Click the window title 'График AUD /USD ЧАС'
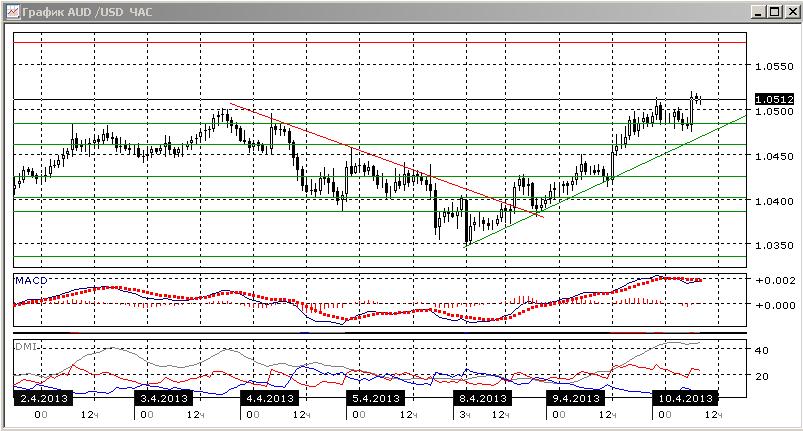This screenshot has width=803, height=431. point(87,12)
